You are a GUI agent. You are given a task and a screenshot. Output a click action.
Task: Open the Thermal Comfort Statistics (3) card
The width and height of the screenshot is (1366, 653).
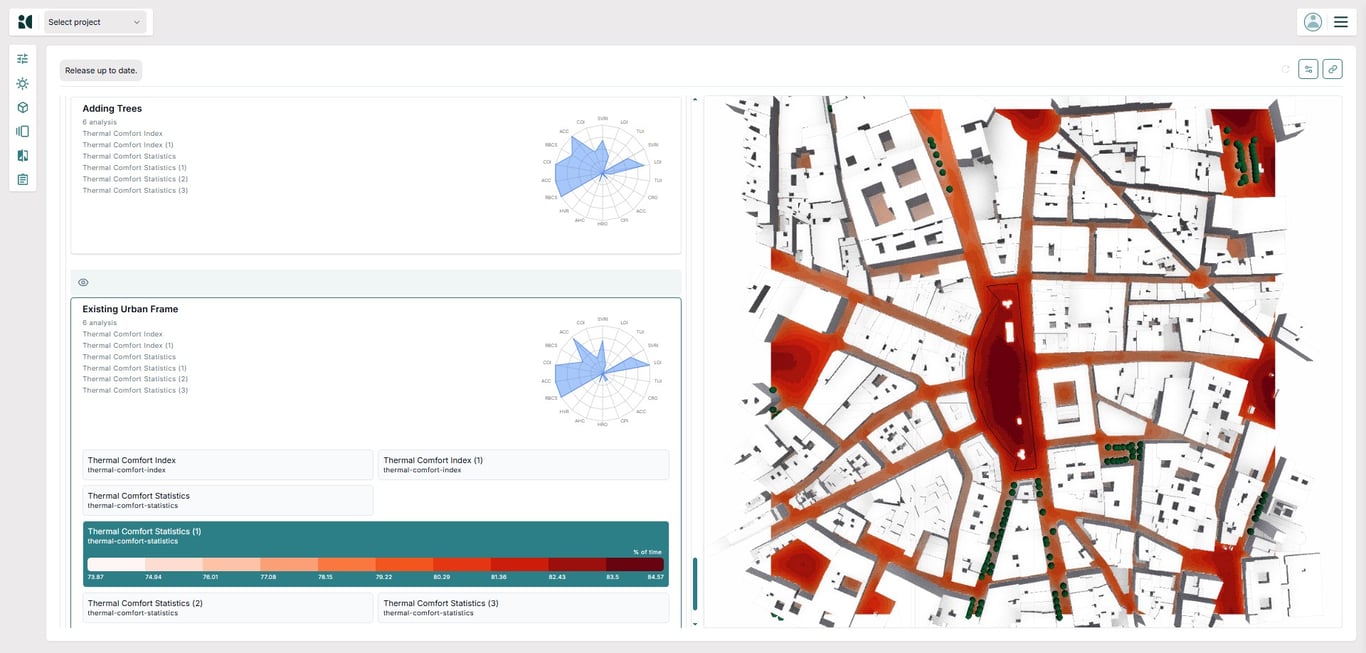[523, 608]
